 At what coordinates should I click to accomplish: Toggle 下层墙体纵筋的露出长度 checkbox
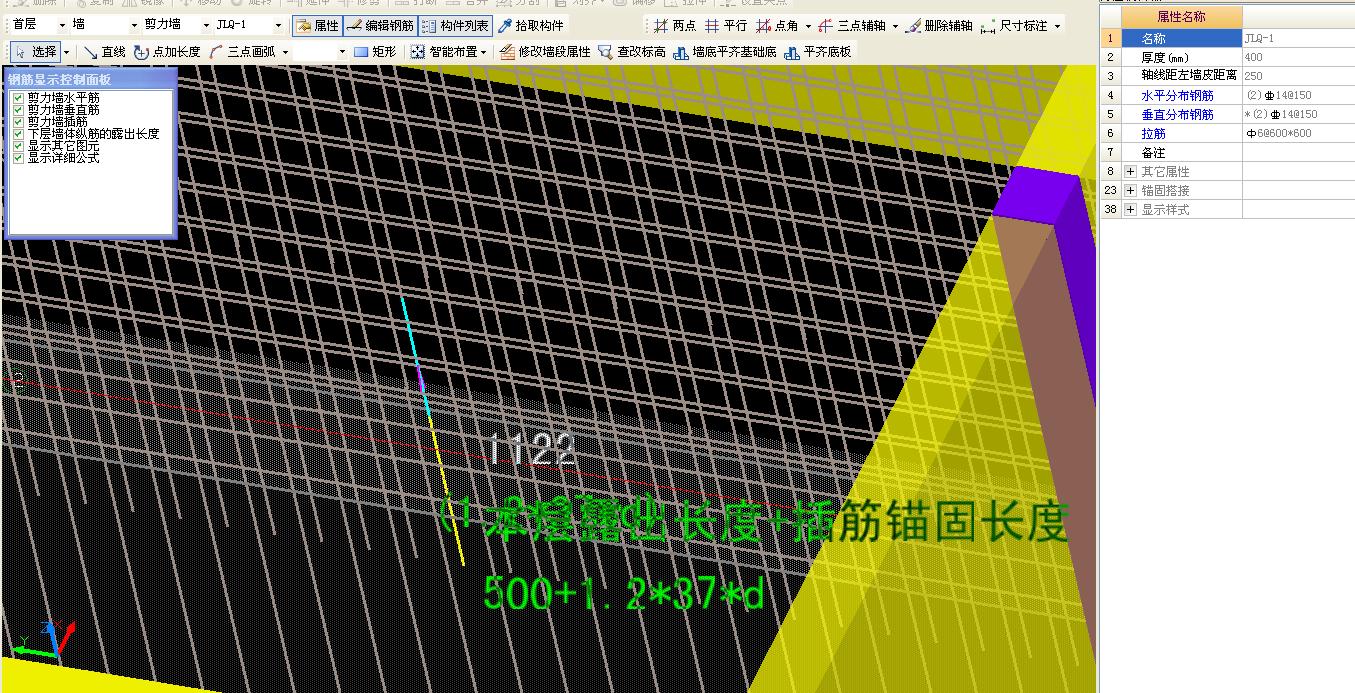[x=18, y=134]
